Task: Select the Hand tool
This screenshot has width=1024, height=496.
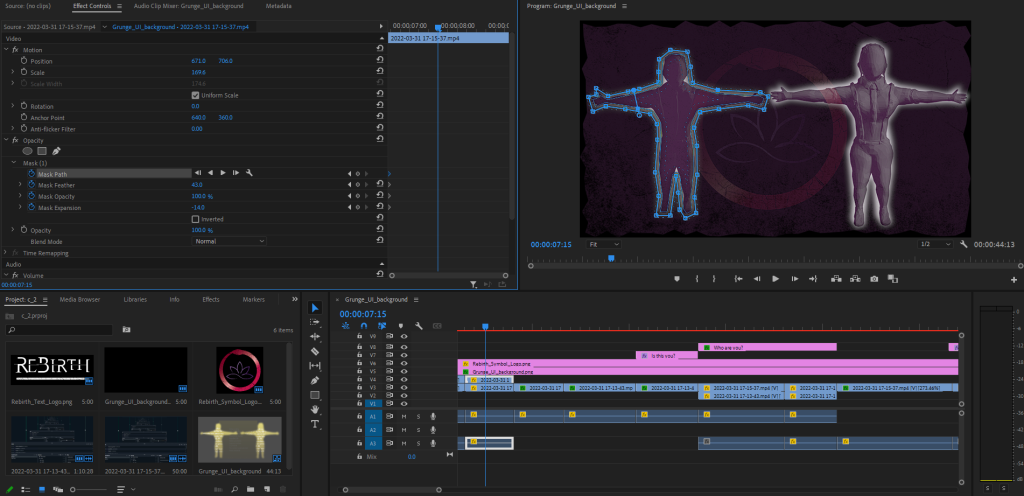Action: [x=315, y=409]
